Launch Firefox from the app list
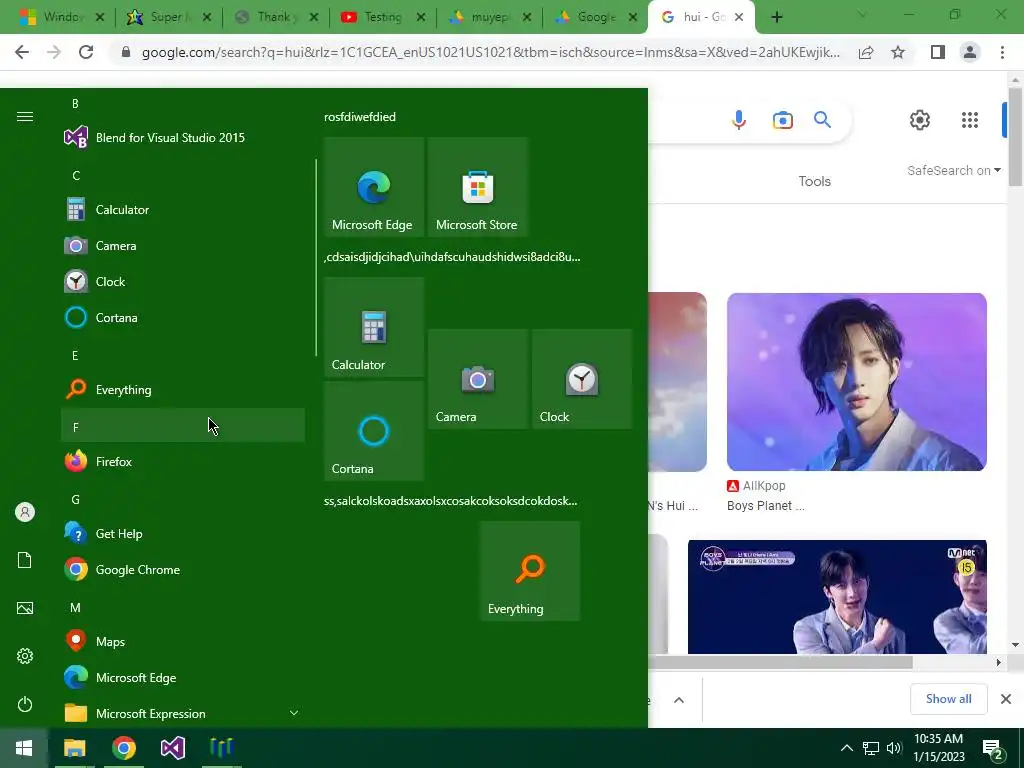1024x768 pixels. tap(183, 462)
